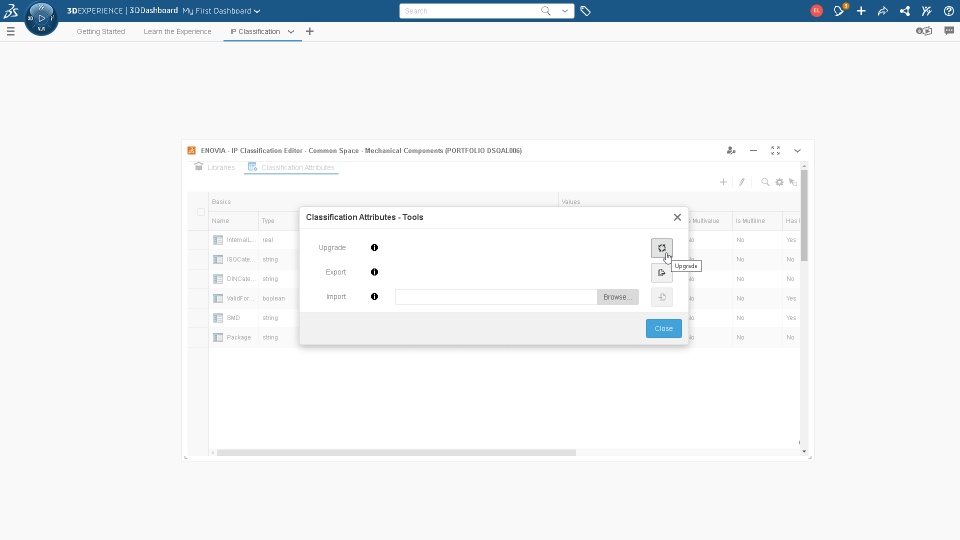Click the Upgrade tool button
Screen dimensions: 960x540
(x=661, y=248)
